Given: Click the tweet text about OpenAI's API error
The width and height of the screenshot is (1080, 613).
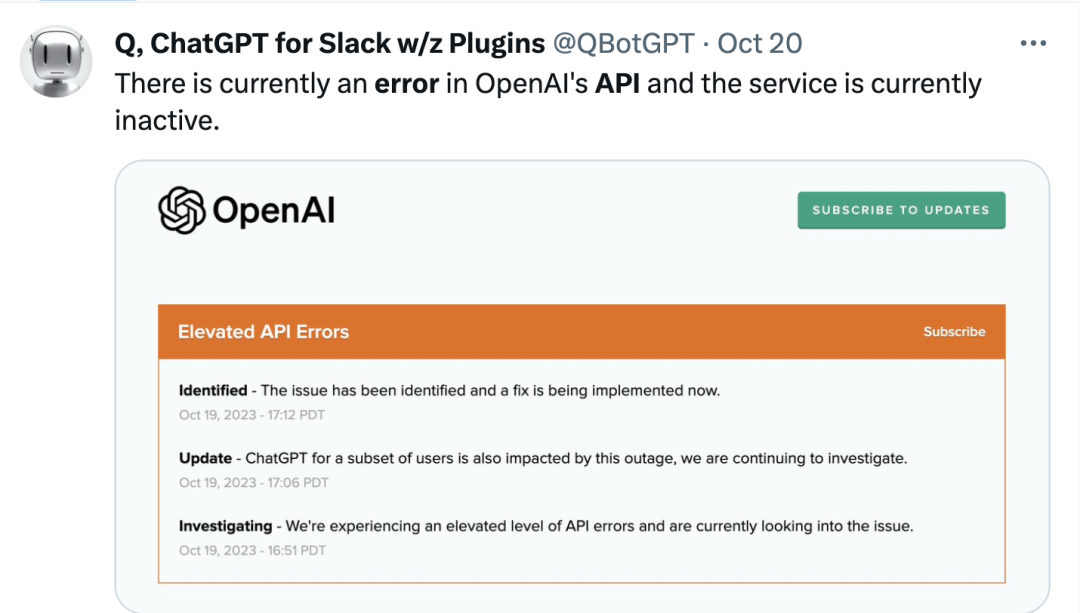Looking at the screenshot, I should 548,101.
